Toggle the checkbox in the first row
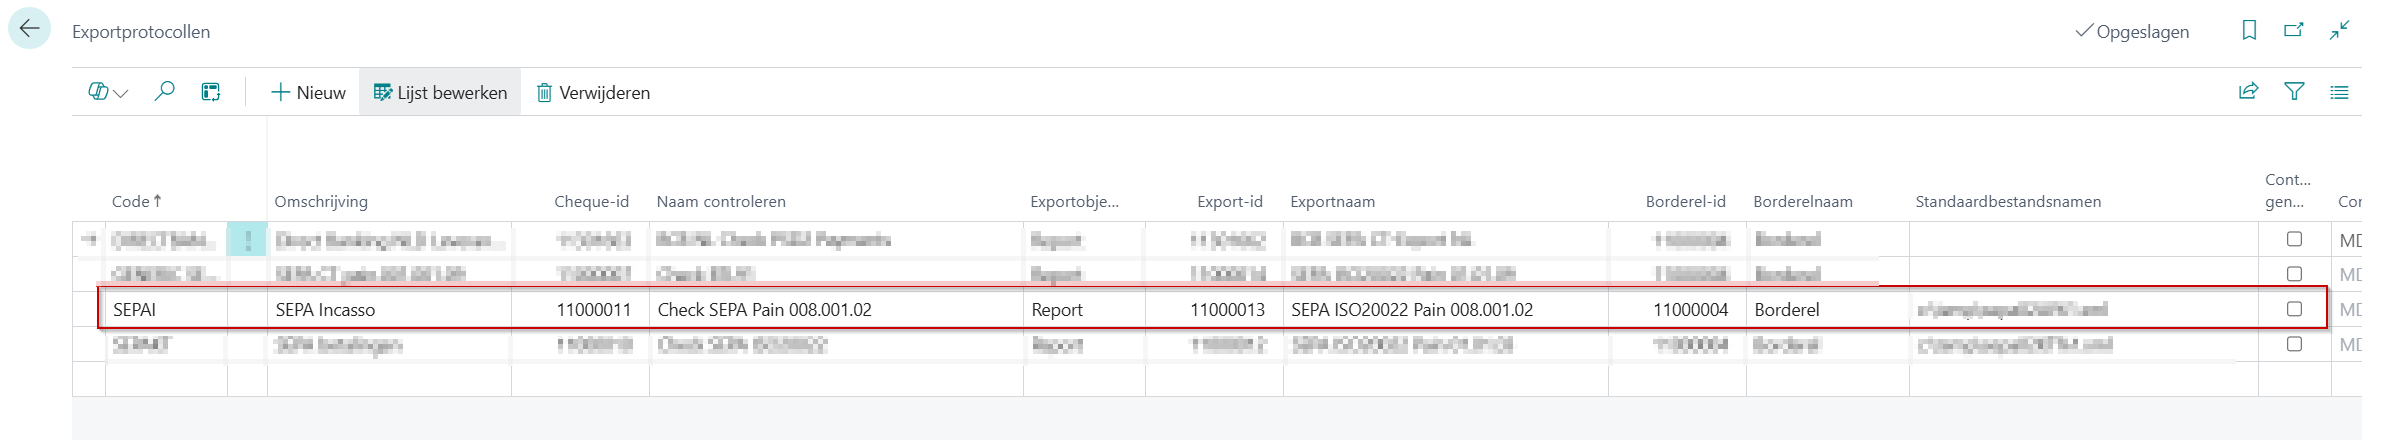 (2294, 239)
